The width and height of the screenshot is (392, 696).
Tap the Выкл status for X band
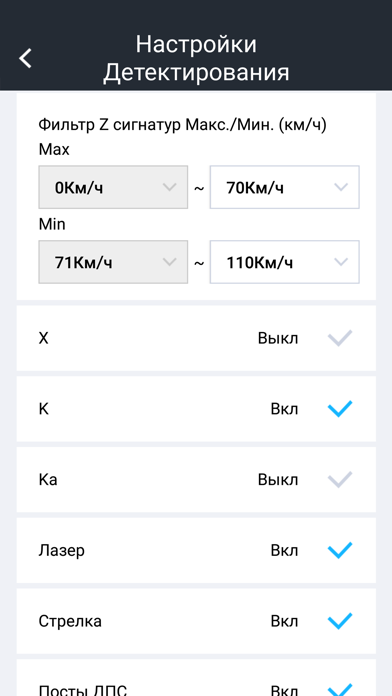(x=278, y=338)
